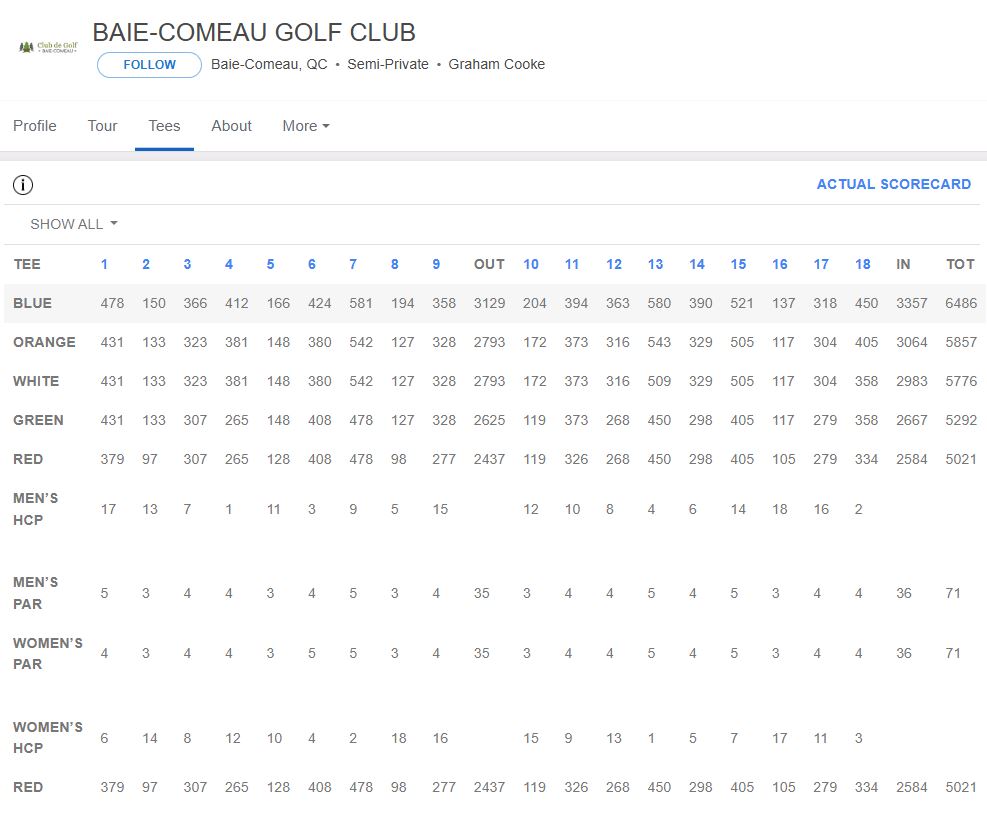
Task: Open hole 7 header link
Action: click(353, 264)
